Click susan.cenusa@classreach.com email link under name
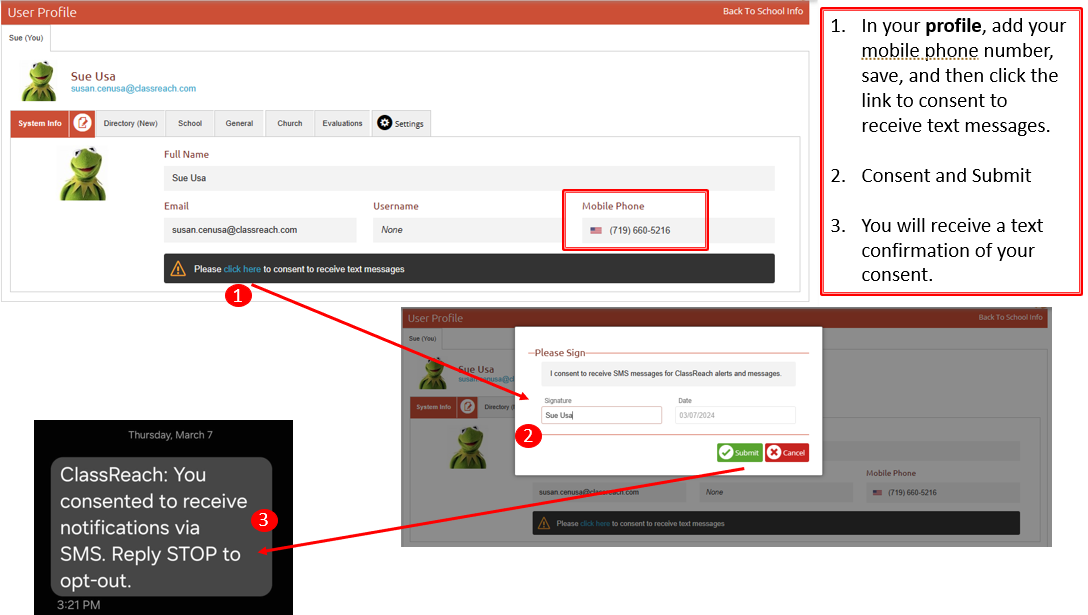Screen dimensions: 1088x615 [x=133, y=88]
